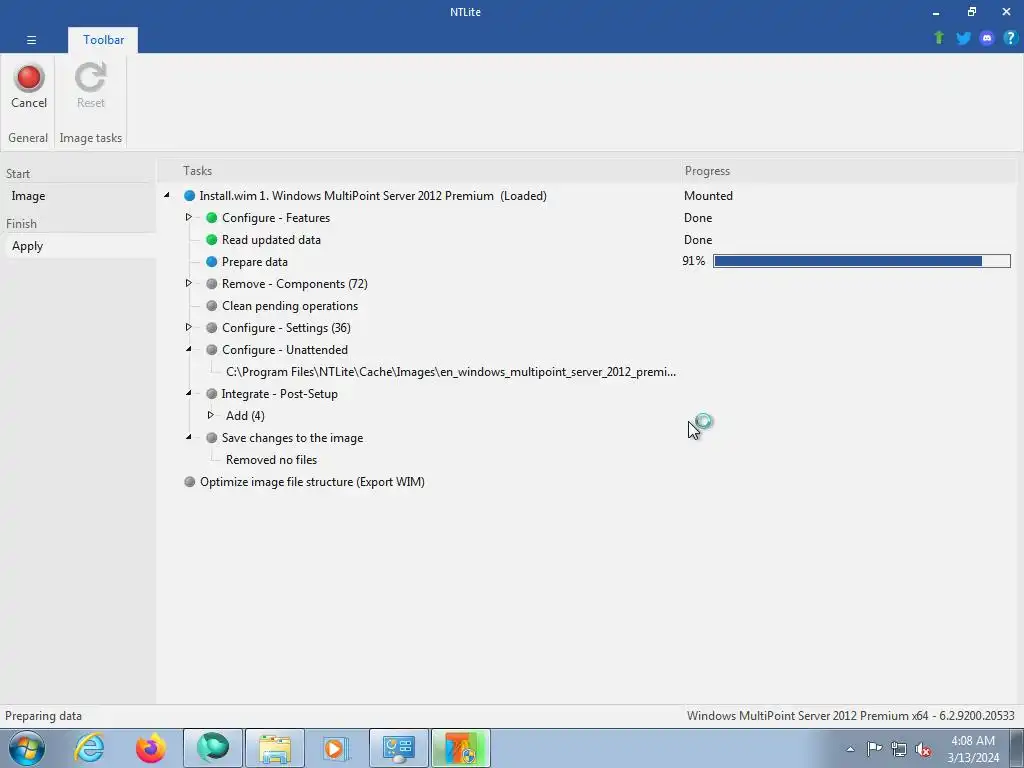Click gray dot of Configure - Settings
1024x768 pixels.
[x=212, y=328]
